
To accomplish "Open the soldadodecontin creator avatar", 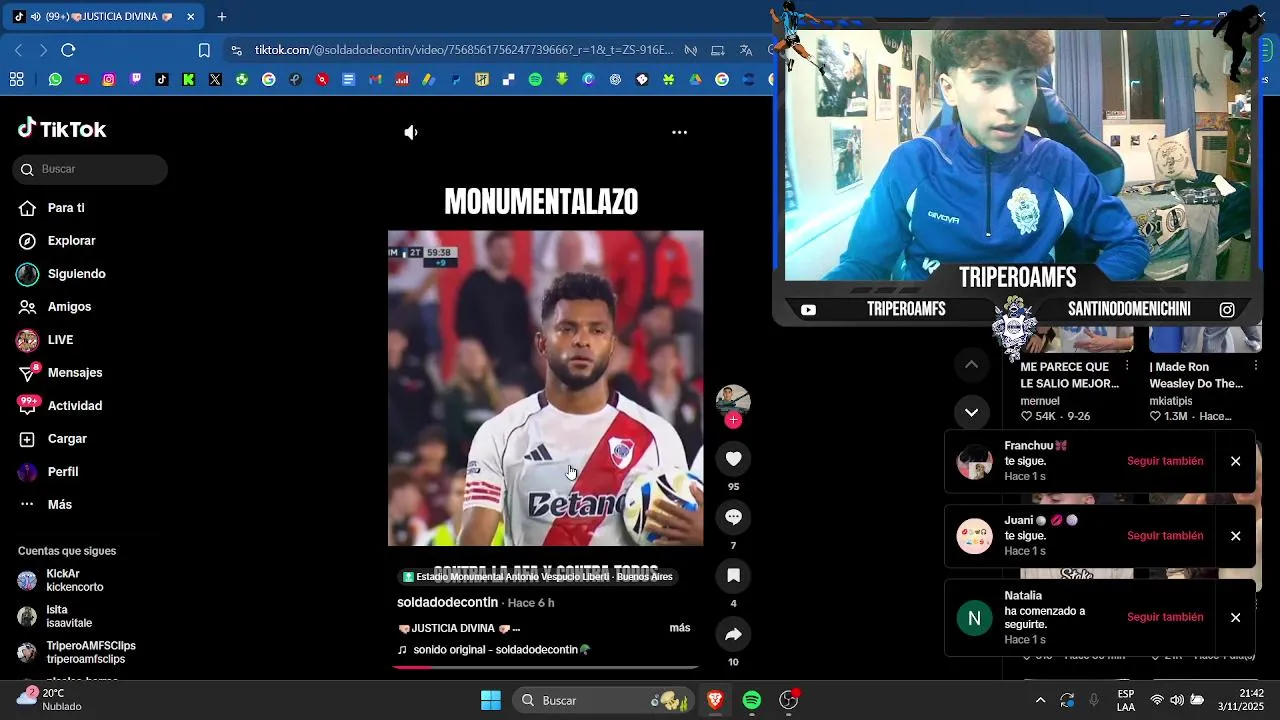I will pyautogui.click(x=733, y=399).
